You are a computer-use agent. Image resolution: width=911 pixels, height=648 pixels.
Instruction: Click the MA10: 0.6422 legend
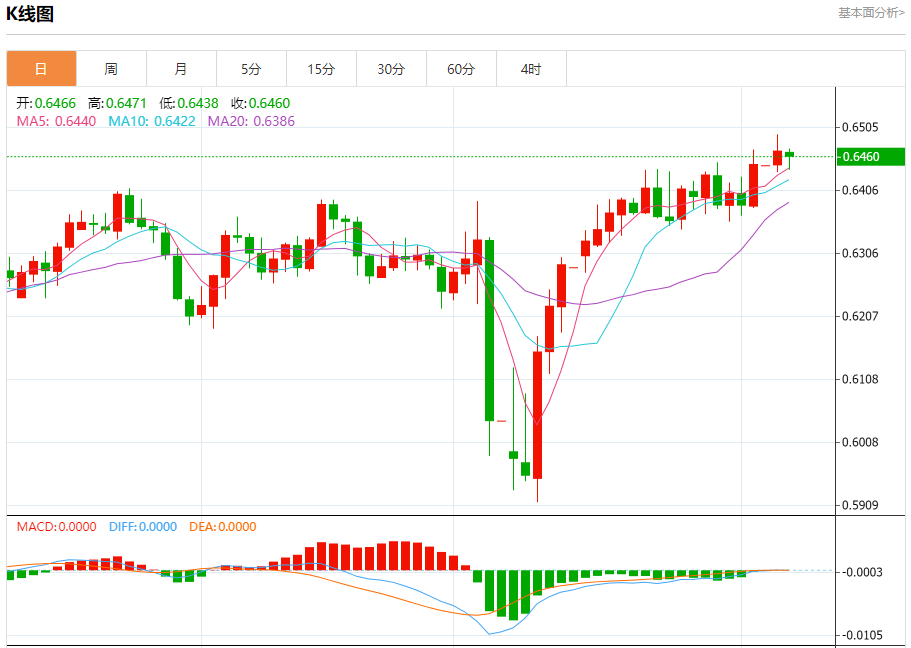(152, 121)
